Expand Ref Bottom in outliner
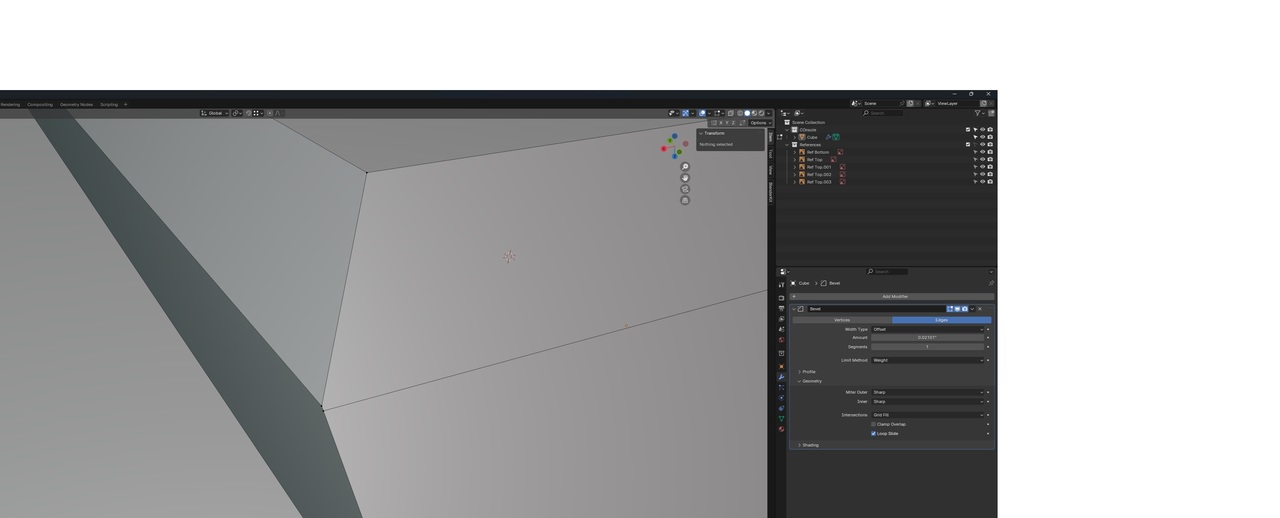The image size is (1280, 518). click(795, 152)
